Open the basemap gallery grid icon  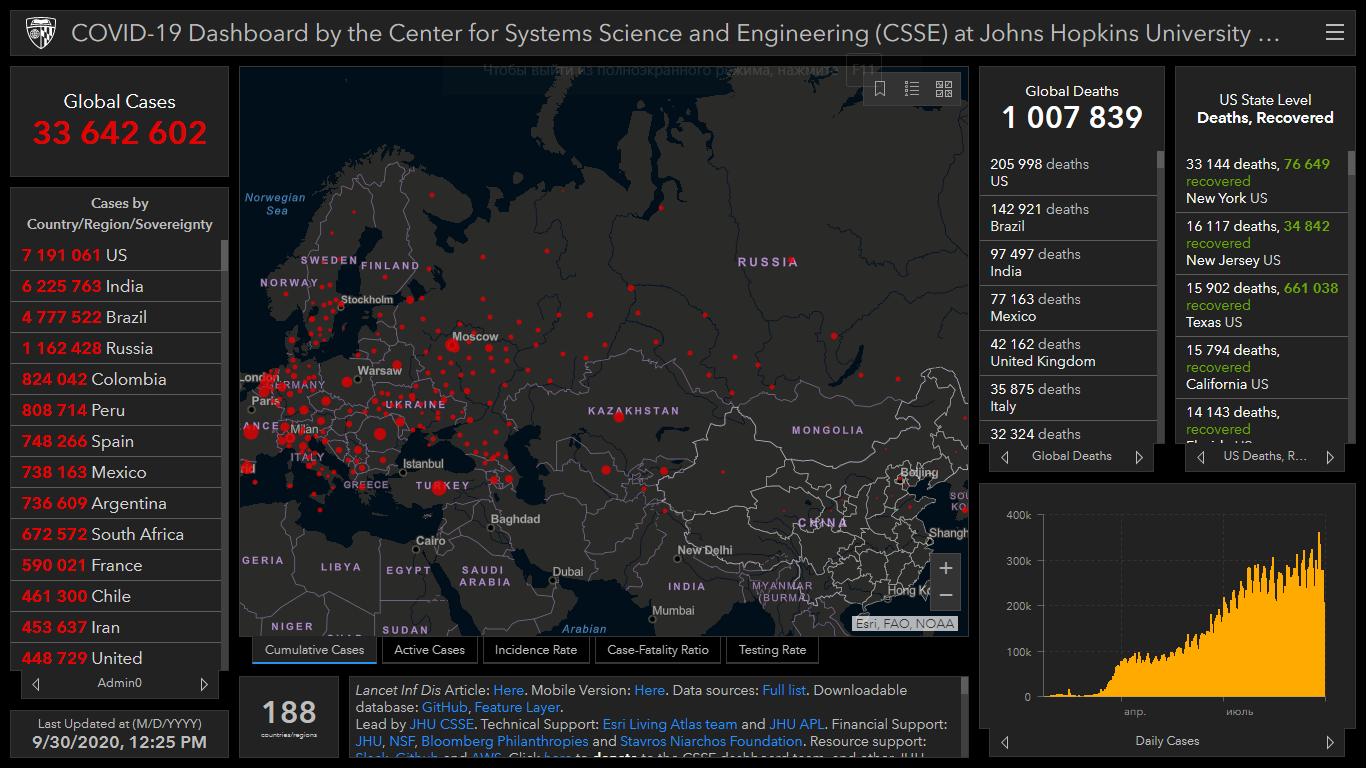(x=944, y=89)
